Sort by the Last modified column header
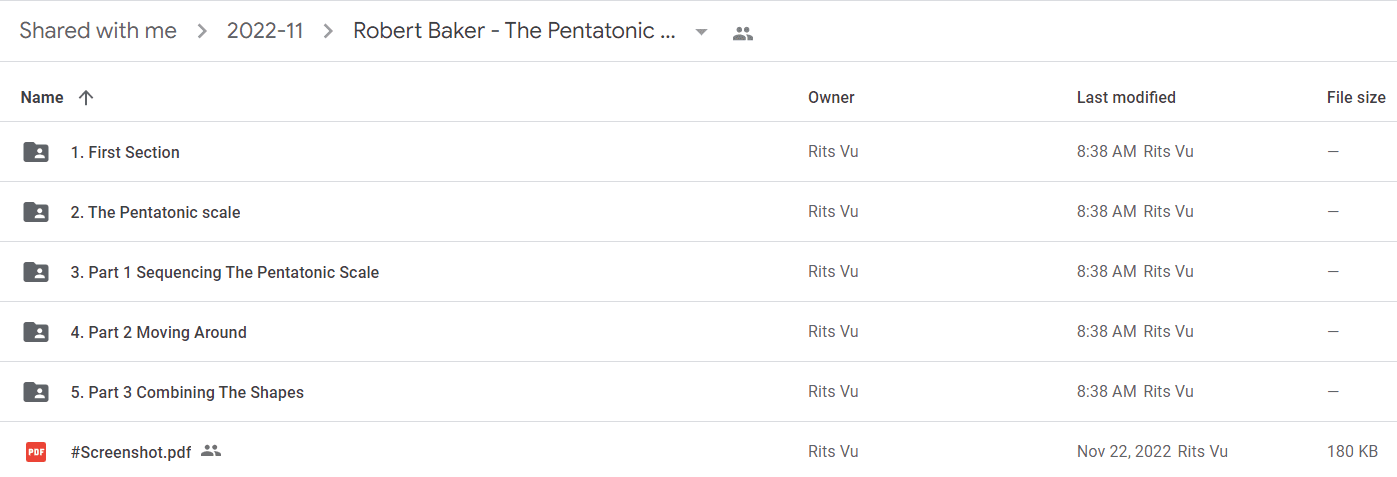Viewport: 1397px width, 477px height. (1126, 97)
